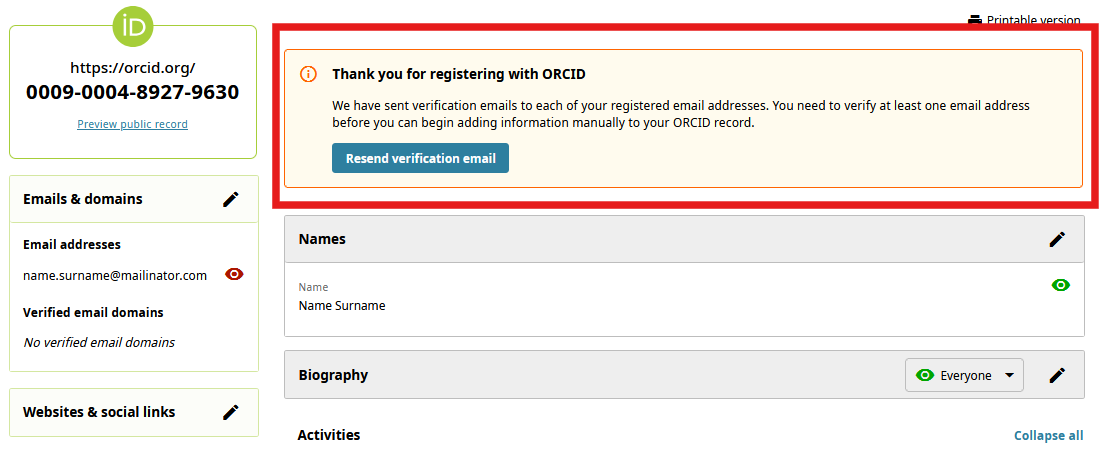Open the Biography visibility Everyone dropdown
Screen dimensions: 1102x451
tap(964, 375)
